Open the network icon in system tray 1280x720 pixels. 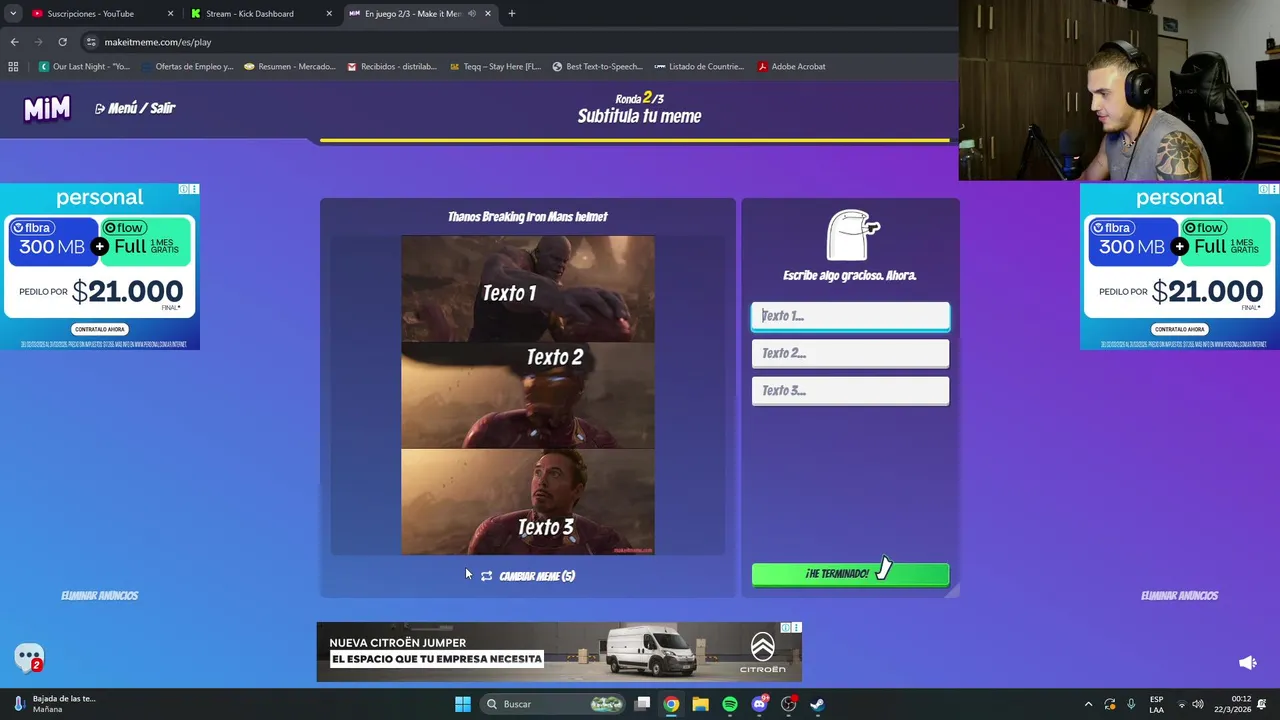[1181, 704]
